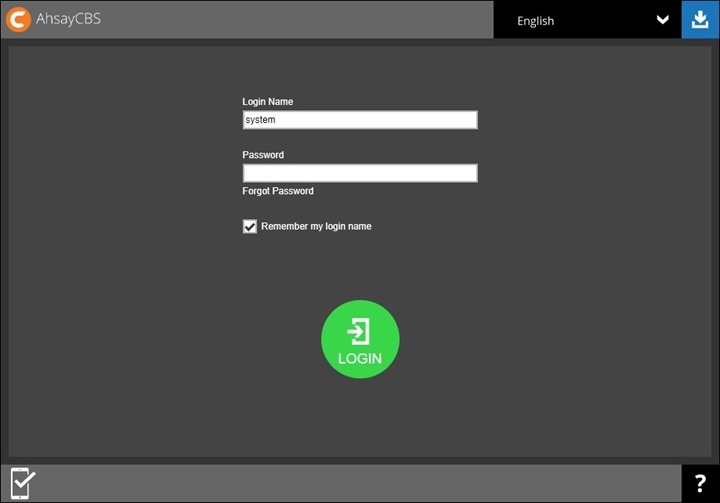Click the mobile device checkmark icon

pos(23,483)
